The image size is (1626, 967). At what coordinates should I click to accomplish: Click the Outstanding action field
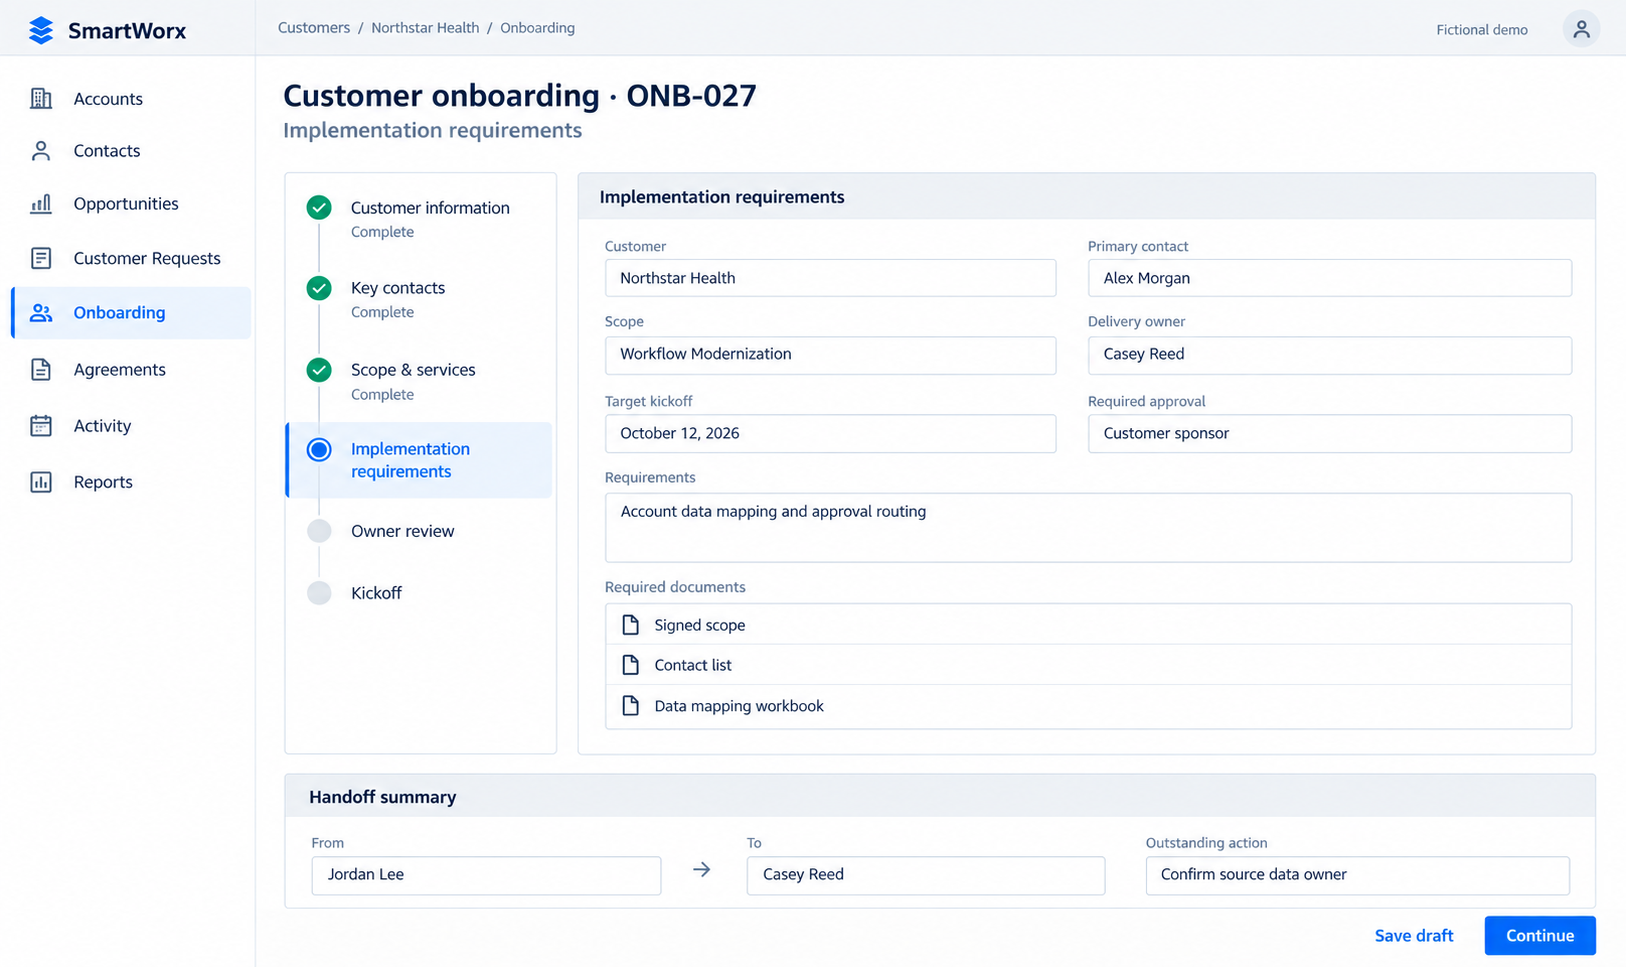pyautogui.click(x=1357, y=875)
